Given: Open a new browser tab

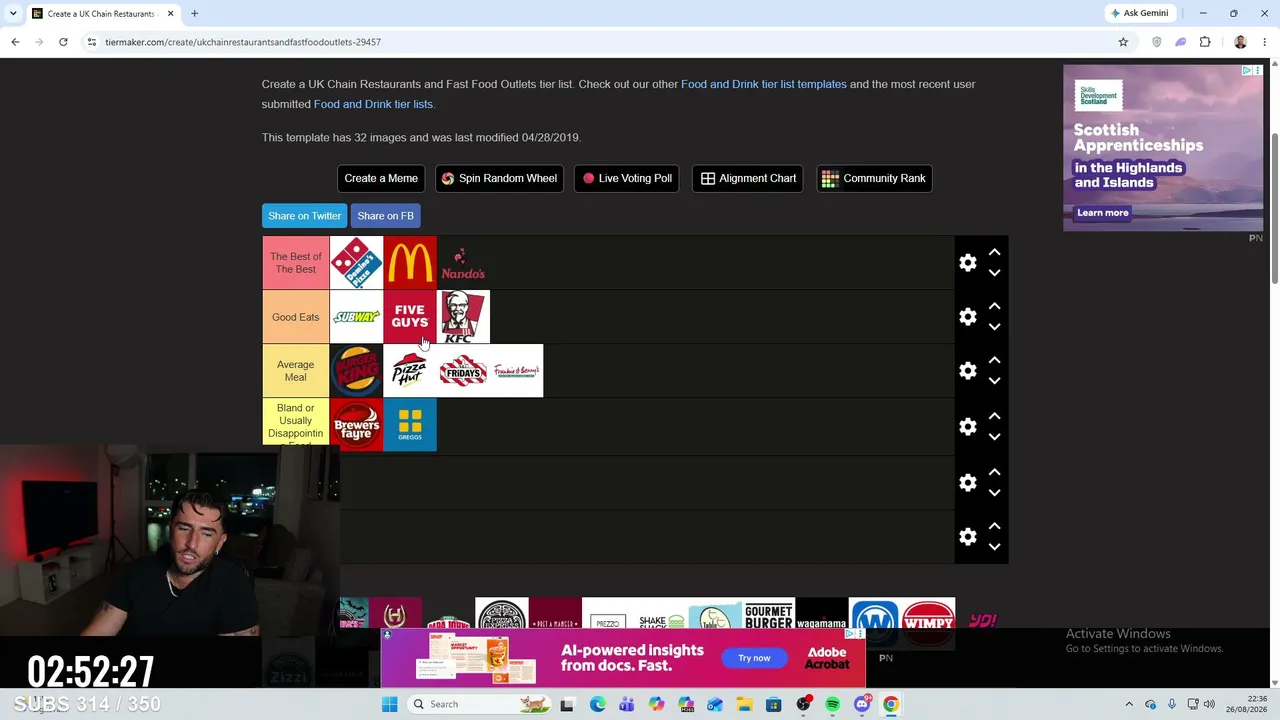Looking at the screenshot, I should (195, 13).
